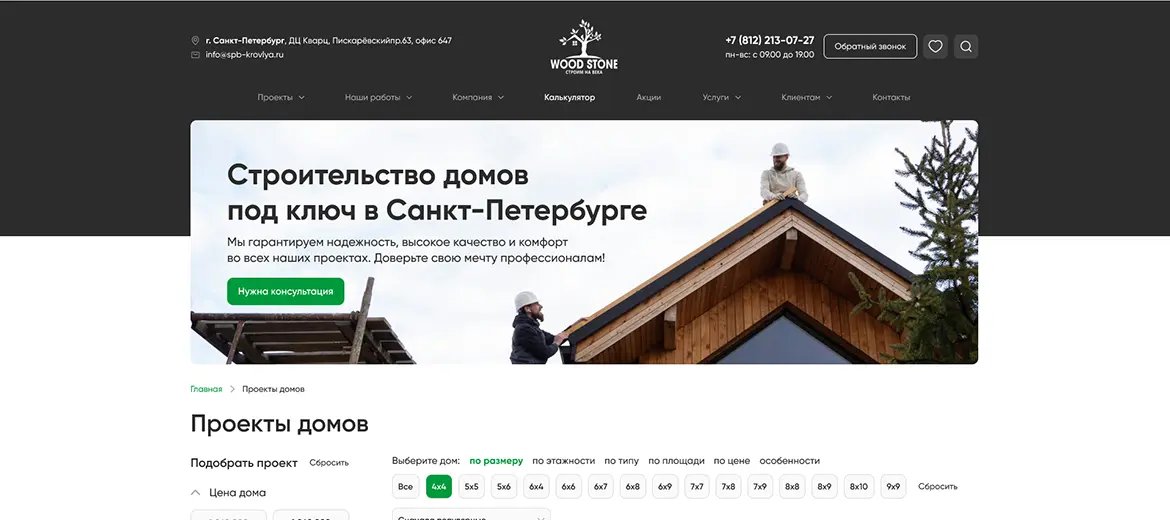Expand the Клиентам menu chevron

pyautogui.click(x=829, y=98)
